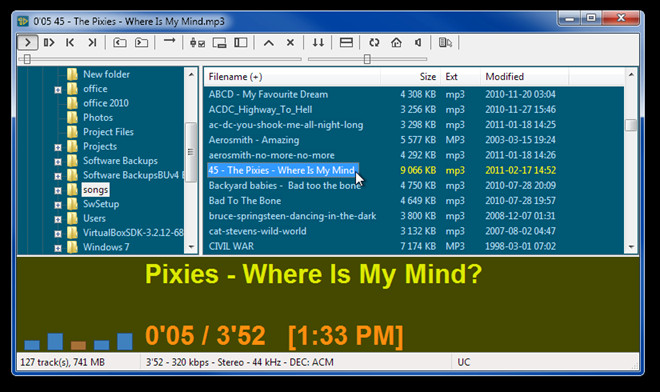Expand the Windows 7 folder node
Screen dimensions: 660x392
click(x=58, y=248)
